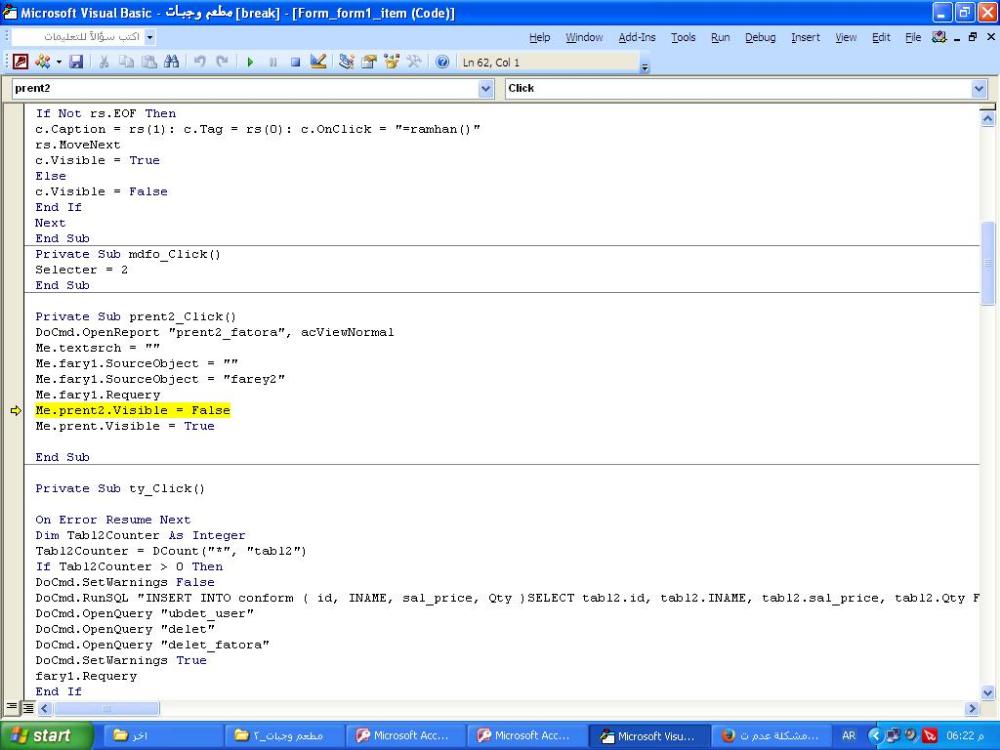Click the View Microsoft Access toolbar icon
The image size is (1000, 750).
[x=20, y=62]
